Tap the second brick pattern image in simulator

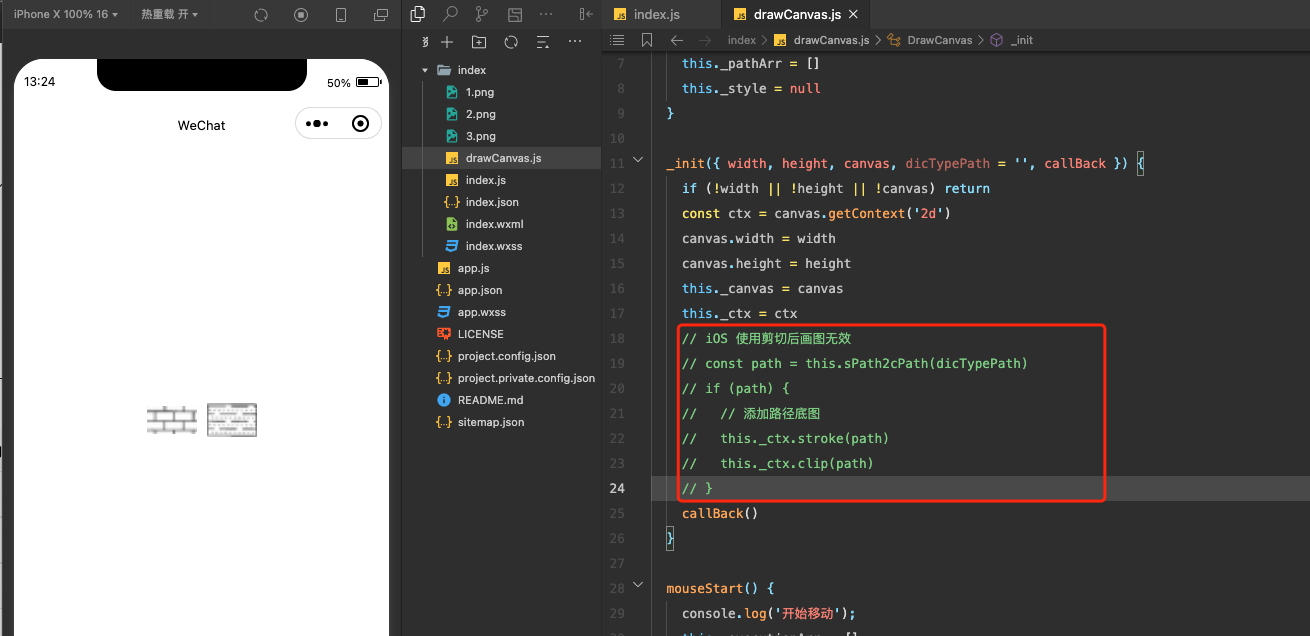(x=232, y=420)
